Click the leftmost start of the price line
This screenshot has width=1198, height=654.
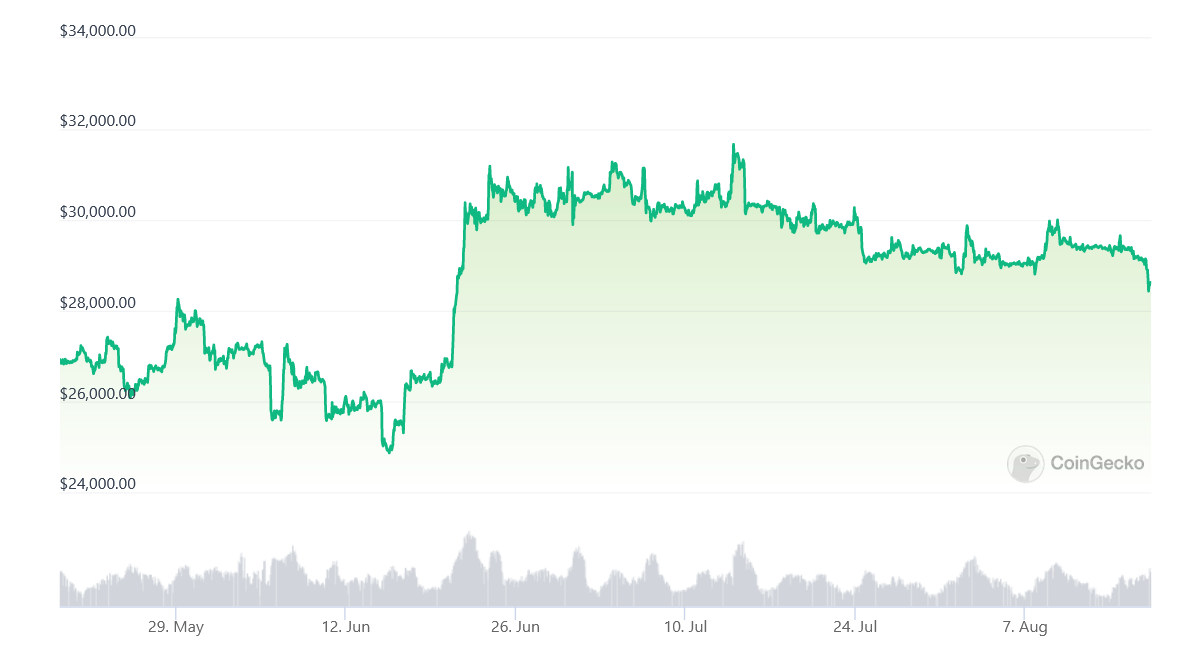click(x=61, y=360)
